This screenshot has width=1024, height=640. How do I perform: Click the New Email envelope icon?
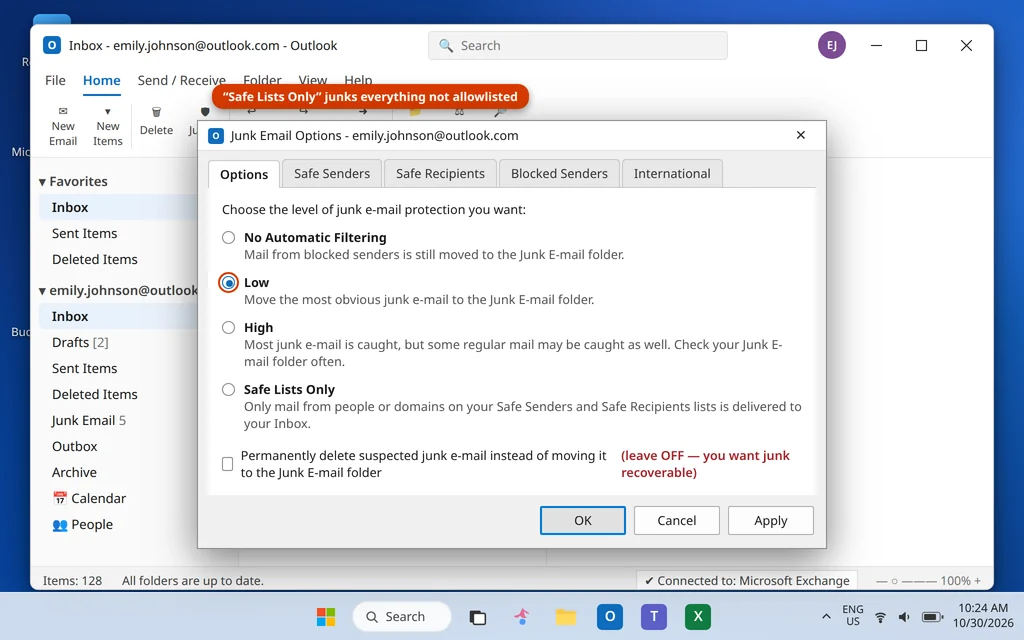coord(63,111)
